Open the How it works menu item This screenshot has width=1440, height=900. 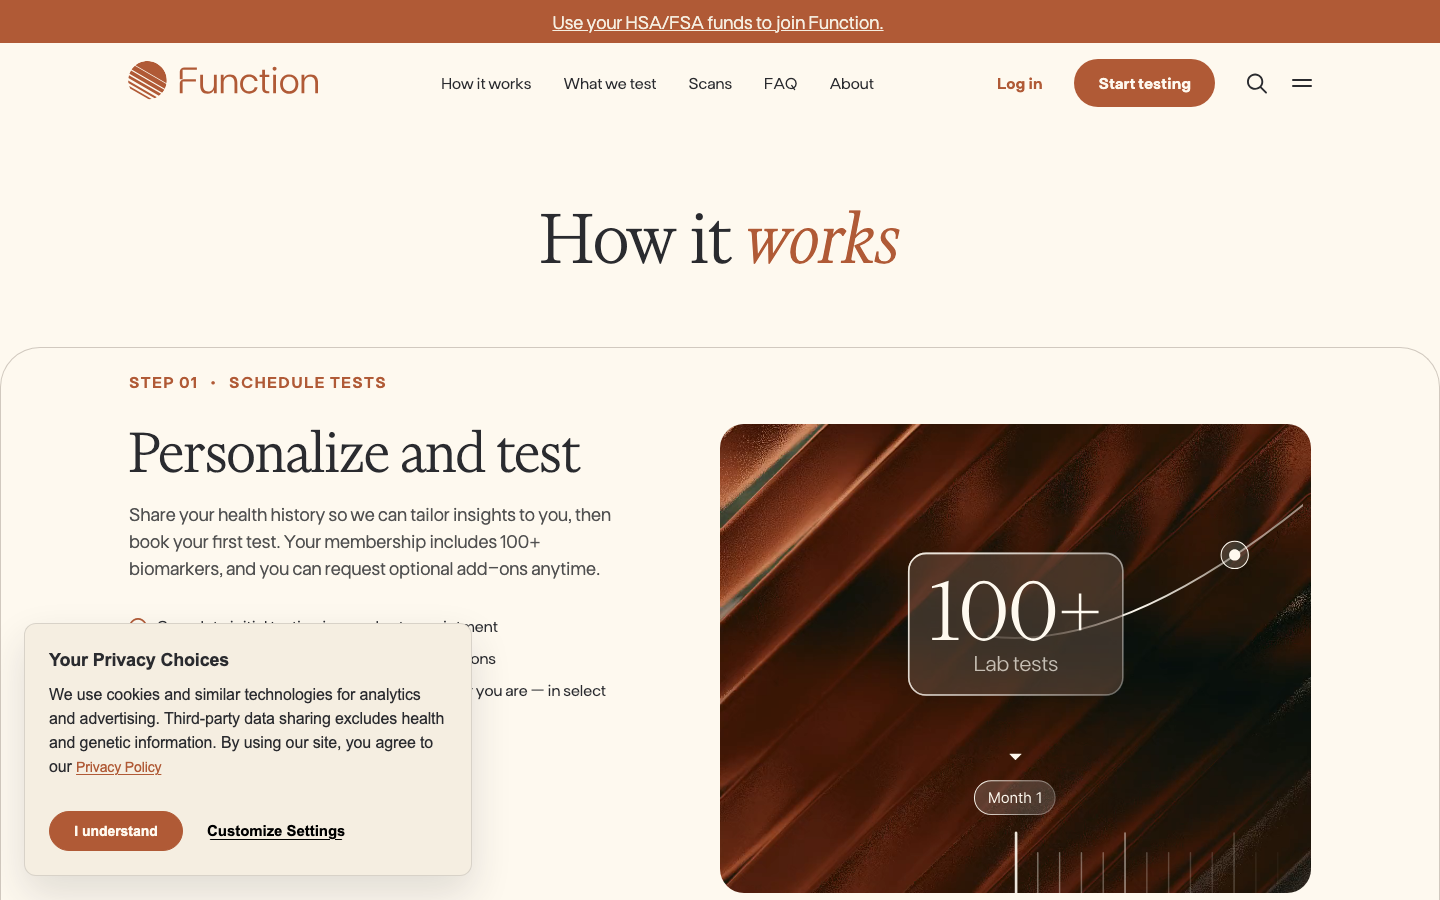point(486,84)
